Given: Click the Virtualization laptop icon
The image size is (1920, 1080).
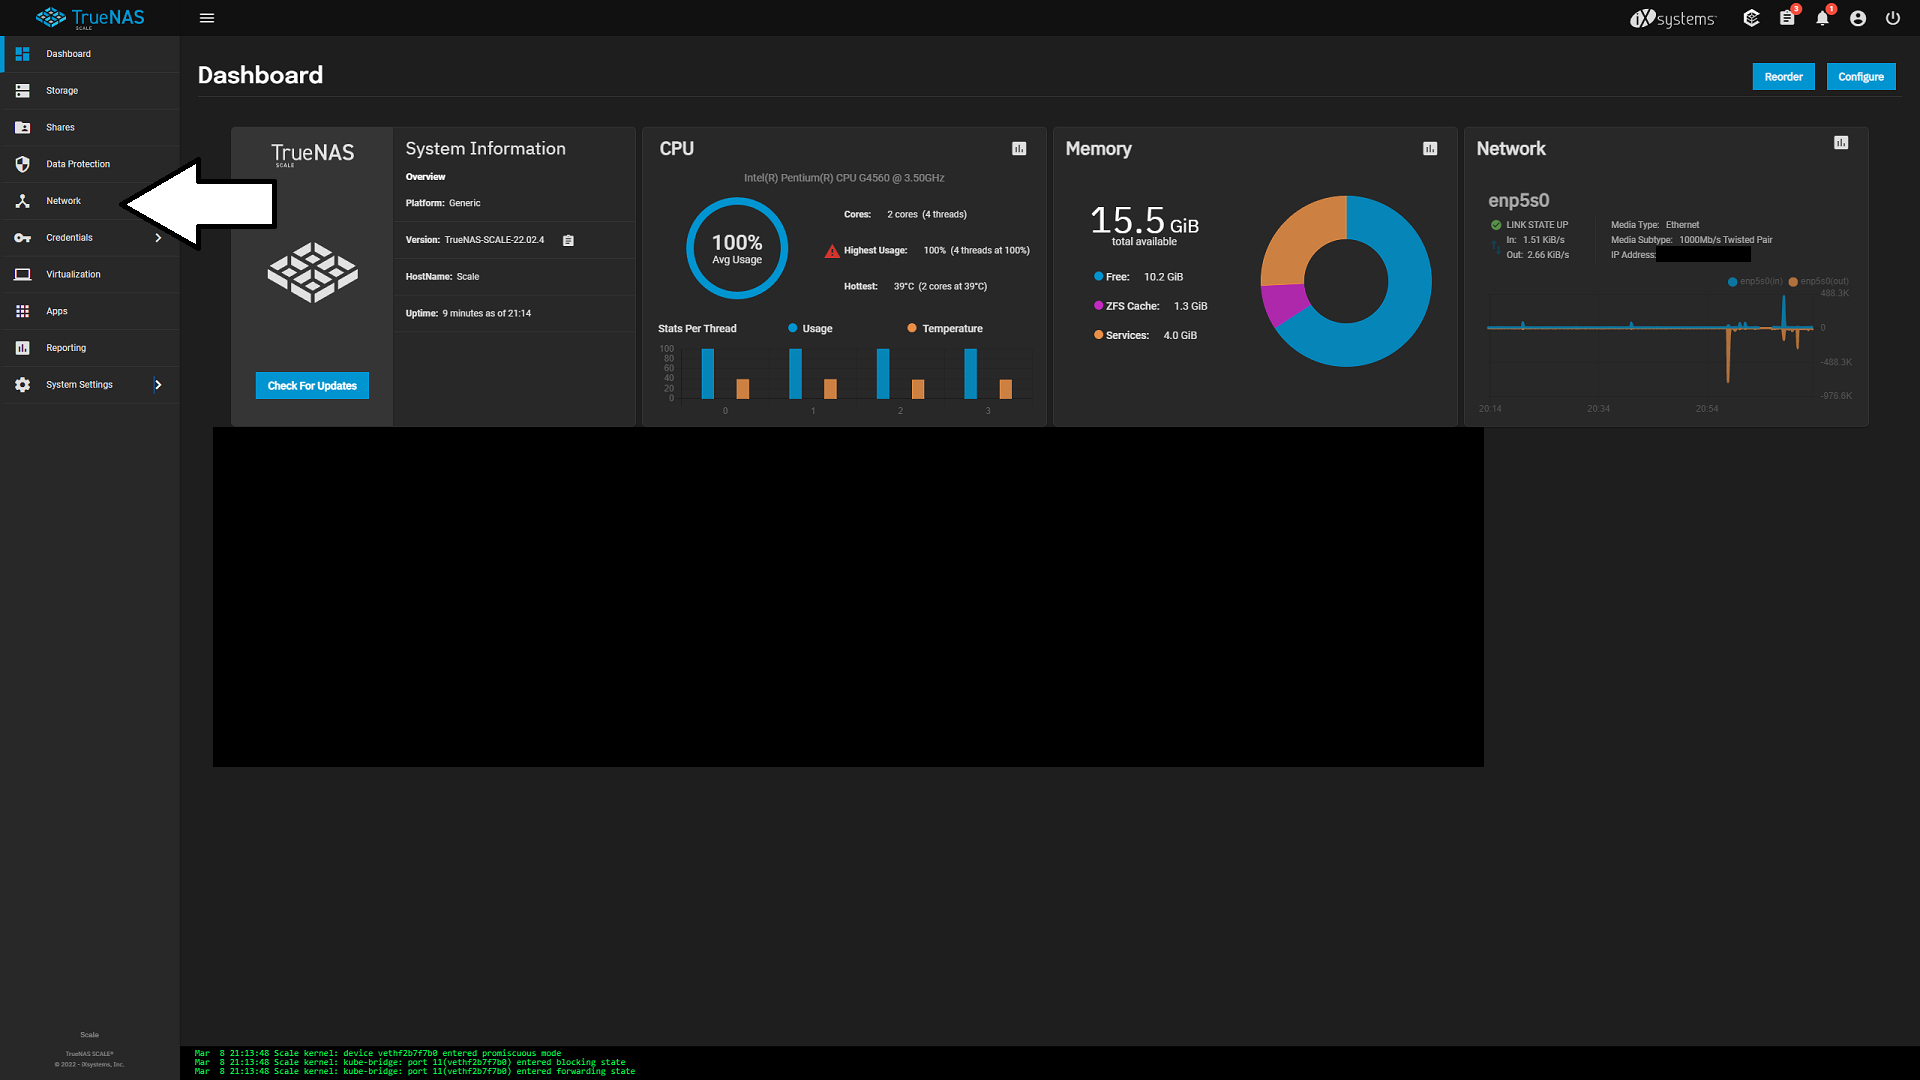Looking at the screenshot, I should point(22,274).
